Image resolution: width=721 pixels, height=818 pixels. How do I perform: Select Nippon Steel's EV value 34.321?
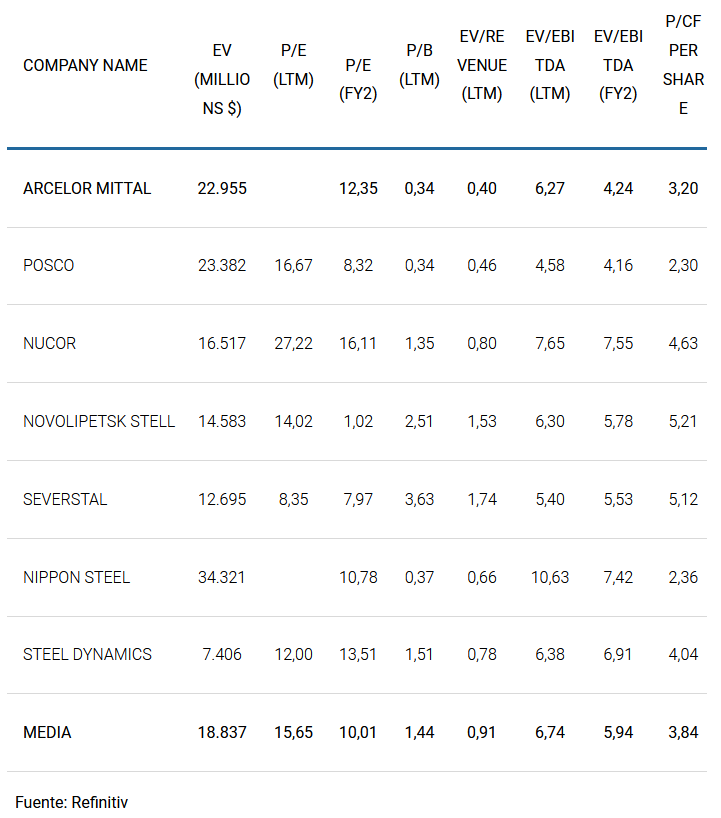[222, 577]
